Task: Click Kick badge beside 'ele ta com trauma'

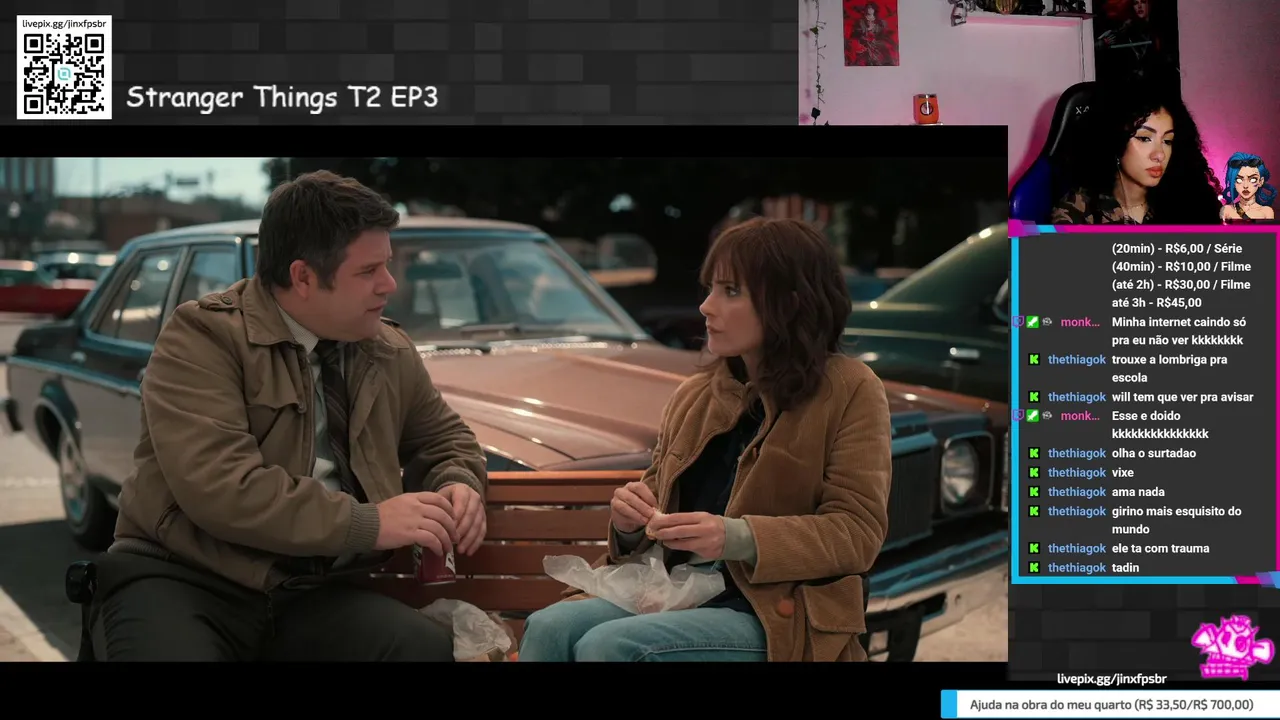Action: 1034,549
